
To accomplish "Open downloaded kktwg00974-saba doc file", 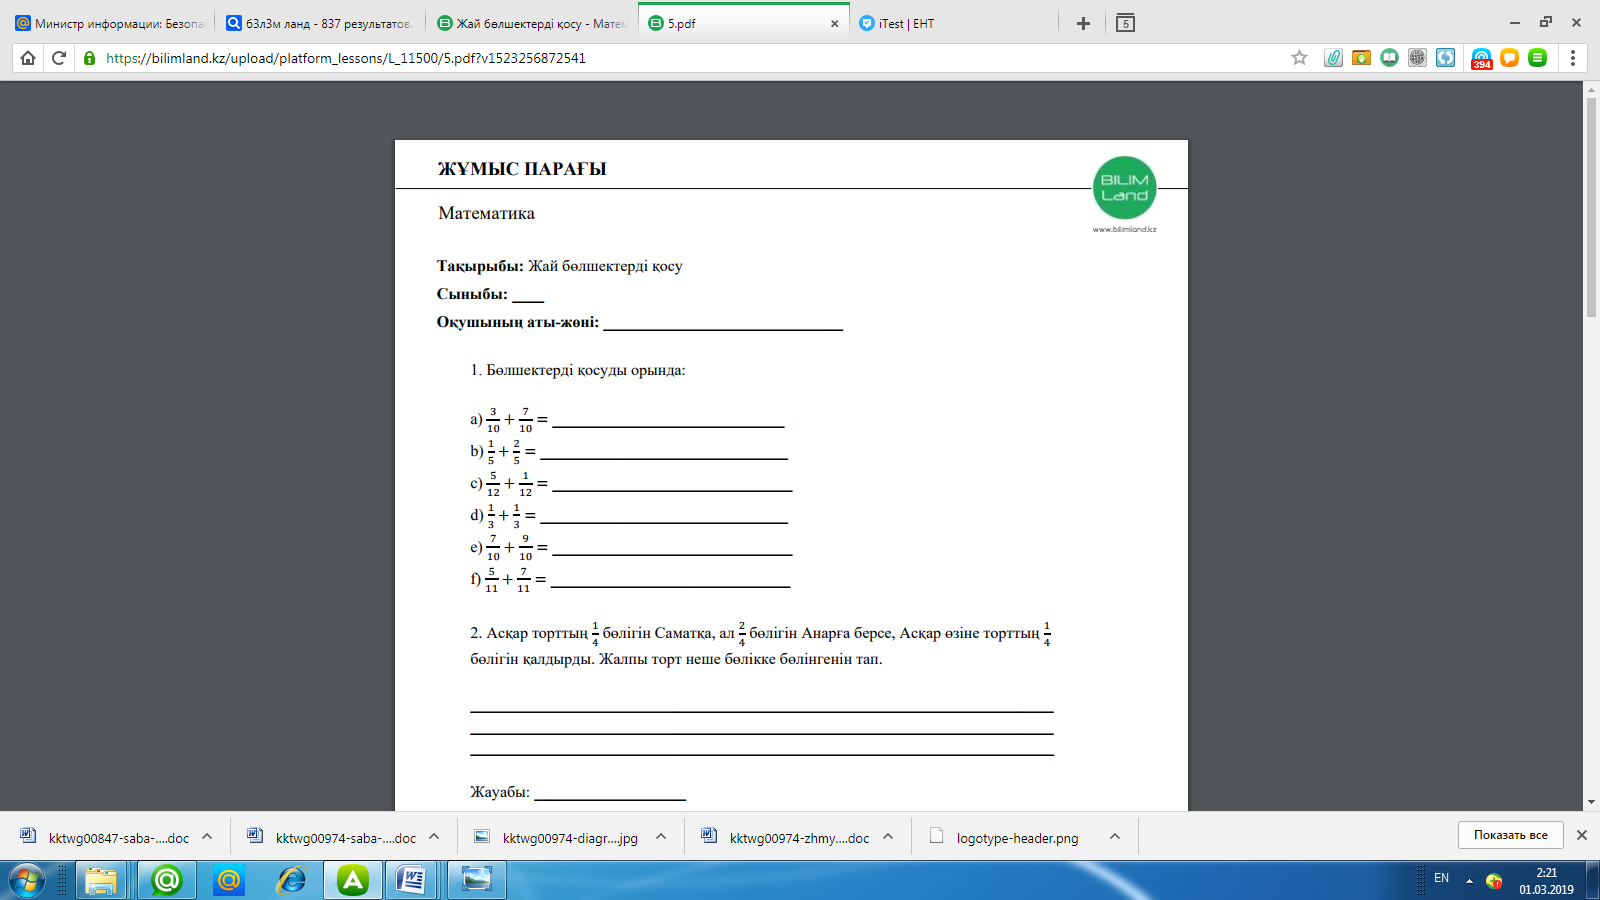I will pos(332,838).
